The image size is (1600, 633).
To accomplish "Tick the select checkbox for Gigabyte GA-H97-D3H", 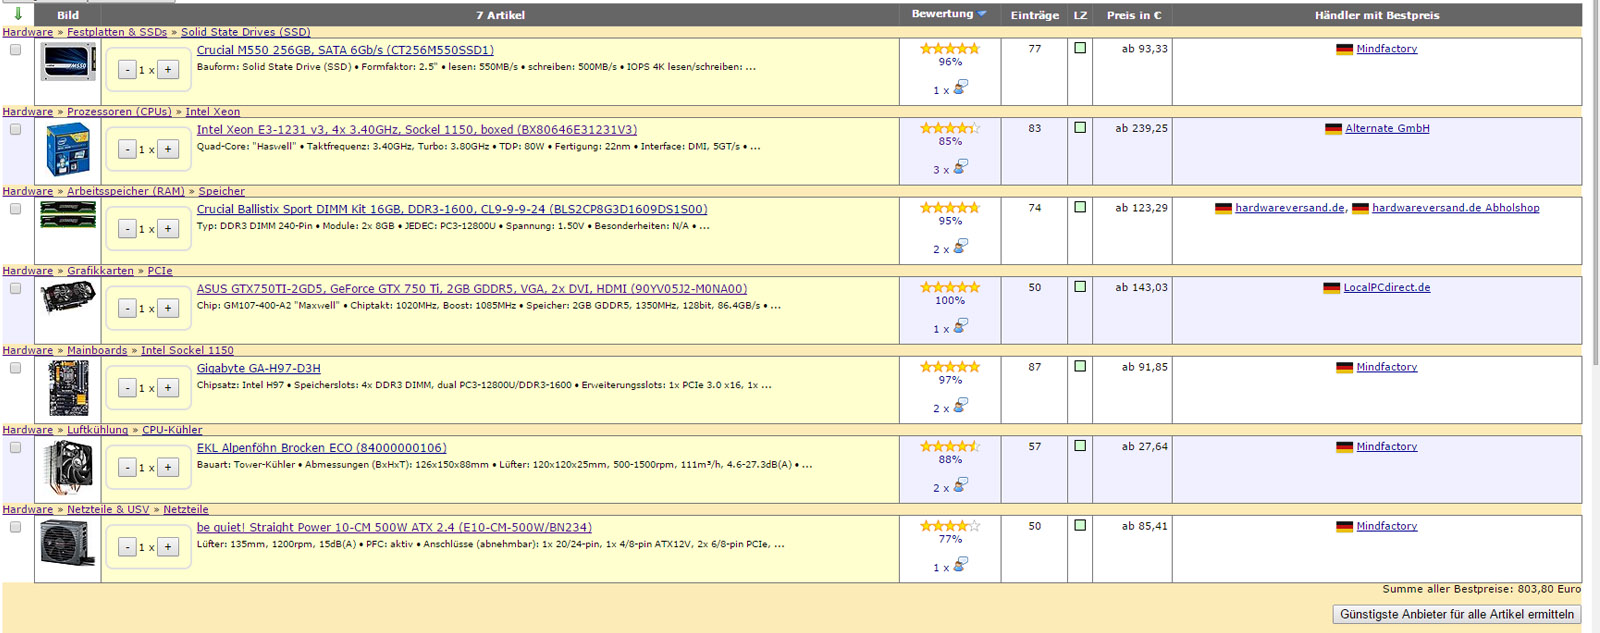I will pos(15,368).
